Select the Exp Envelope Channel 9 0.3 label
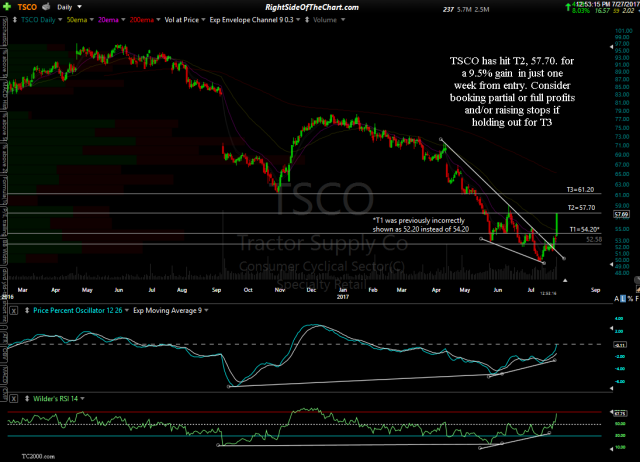This screenshot has height=462, width=640. [251, 20]
